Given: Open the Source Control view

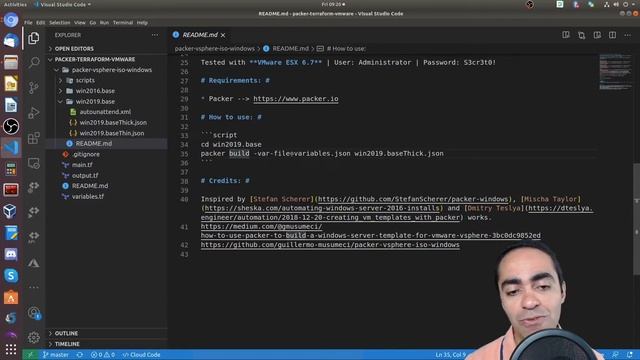Looking at the screenshot, I should coord(34,87).
